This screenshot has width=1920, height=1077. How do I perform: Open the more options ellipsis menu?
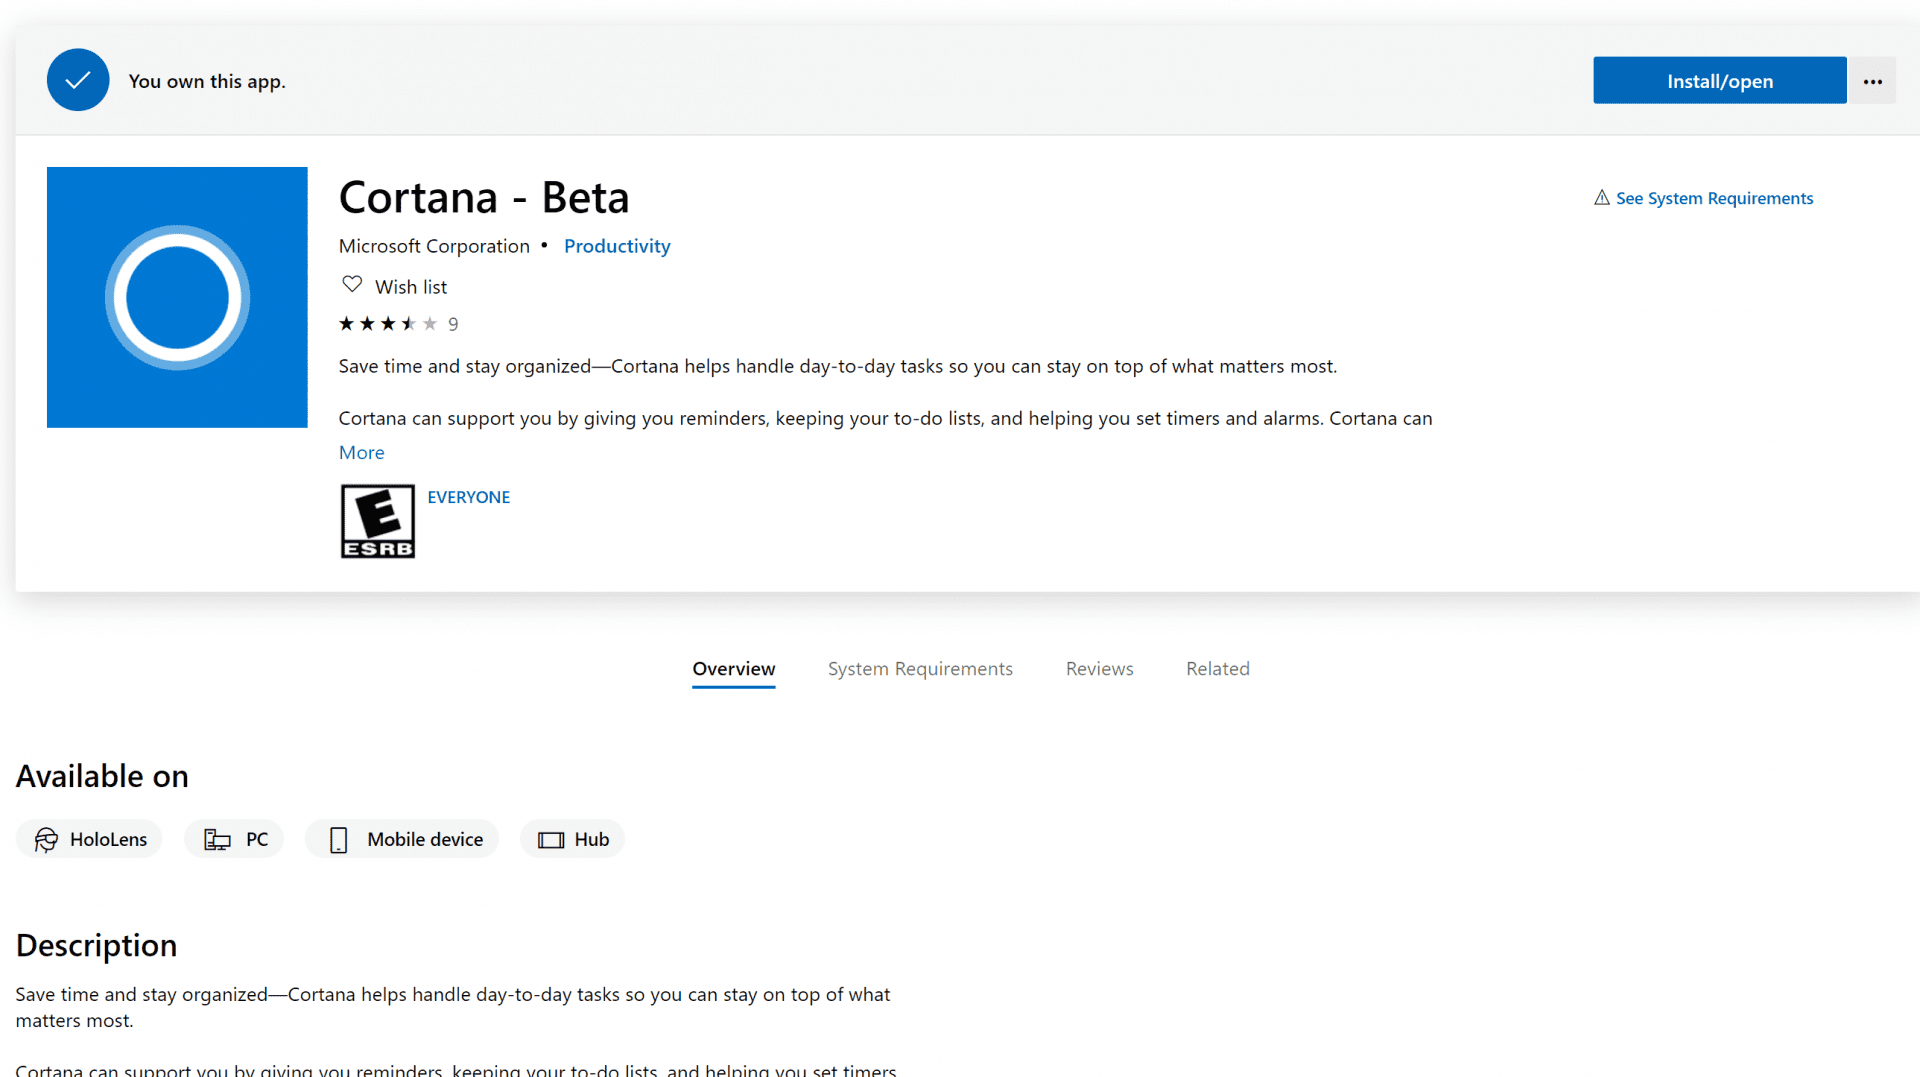click(x=1872, y=80)
